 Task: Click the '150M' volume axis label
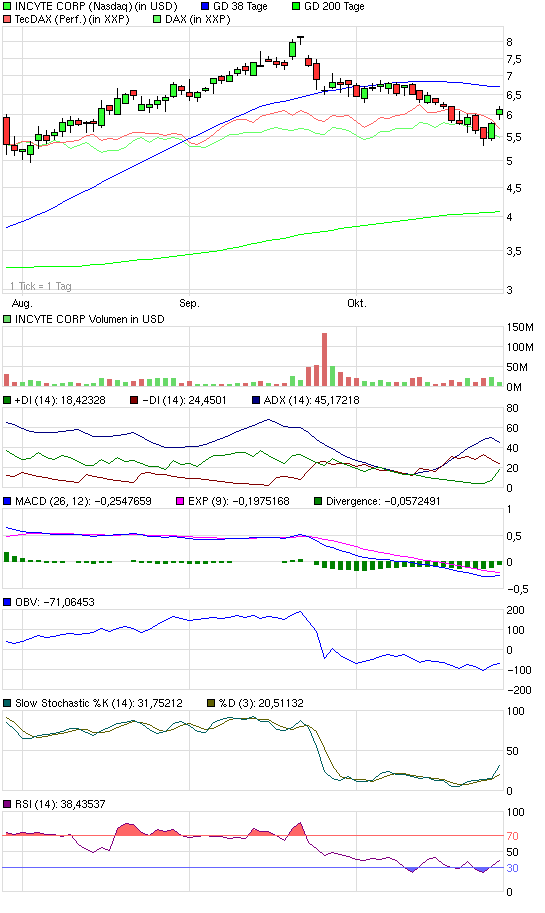coord(520,327)
